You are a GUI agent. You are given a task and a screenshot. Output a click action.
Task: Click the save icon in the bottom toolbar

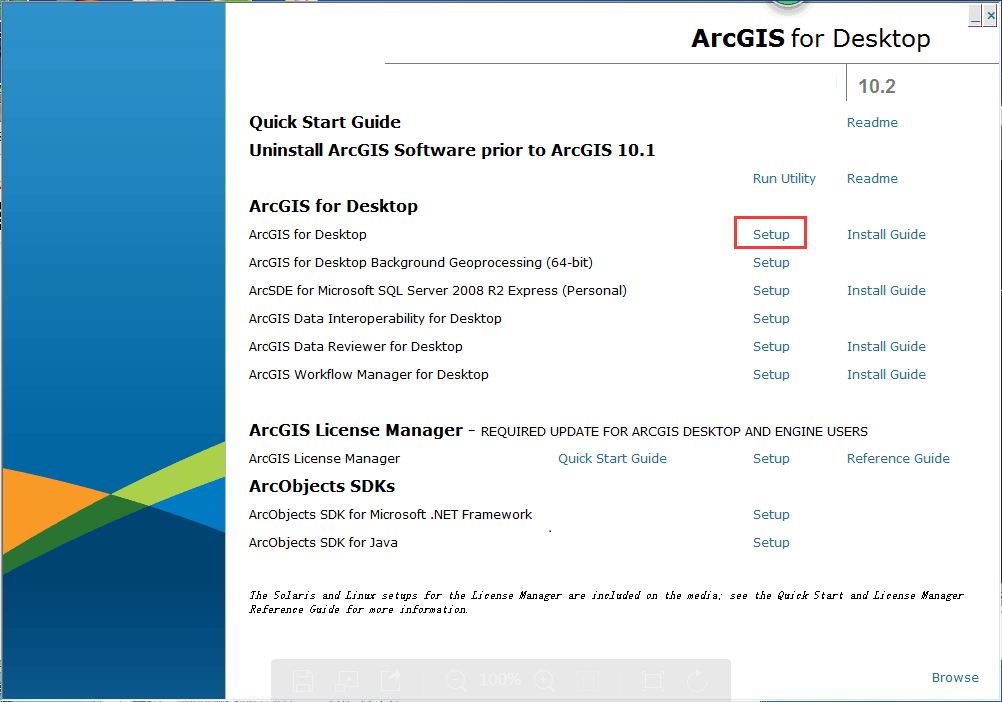303,681
